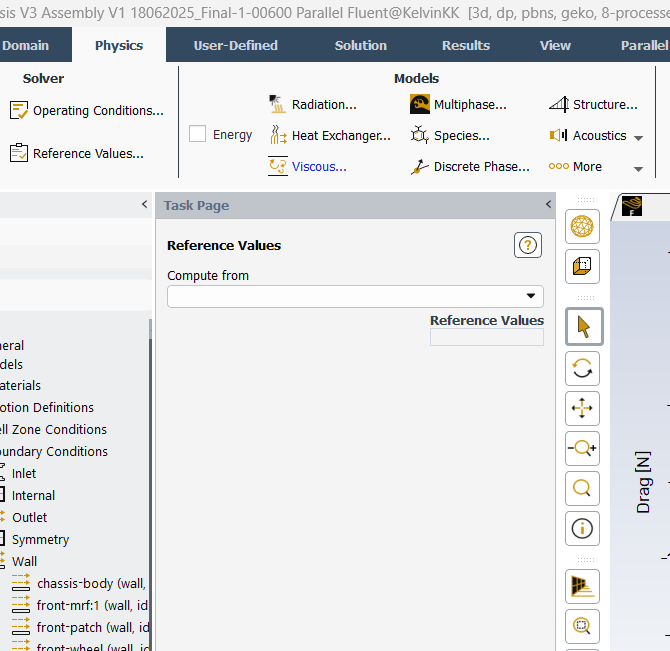Collapse the outline tree panel

144,204
